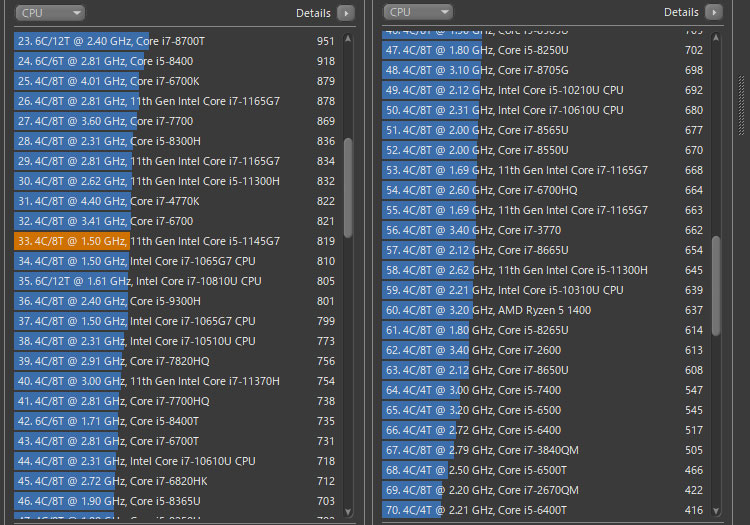This screenshot has width=750, height=525.
Task: Select rank 56 Core i7-3770 row
Action: tap(543, 230)
